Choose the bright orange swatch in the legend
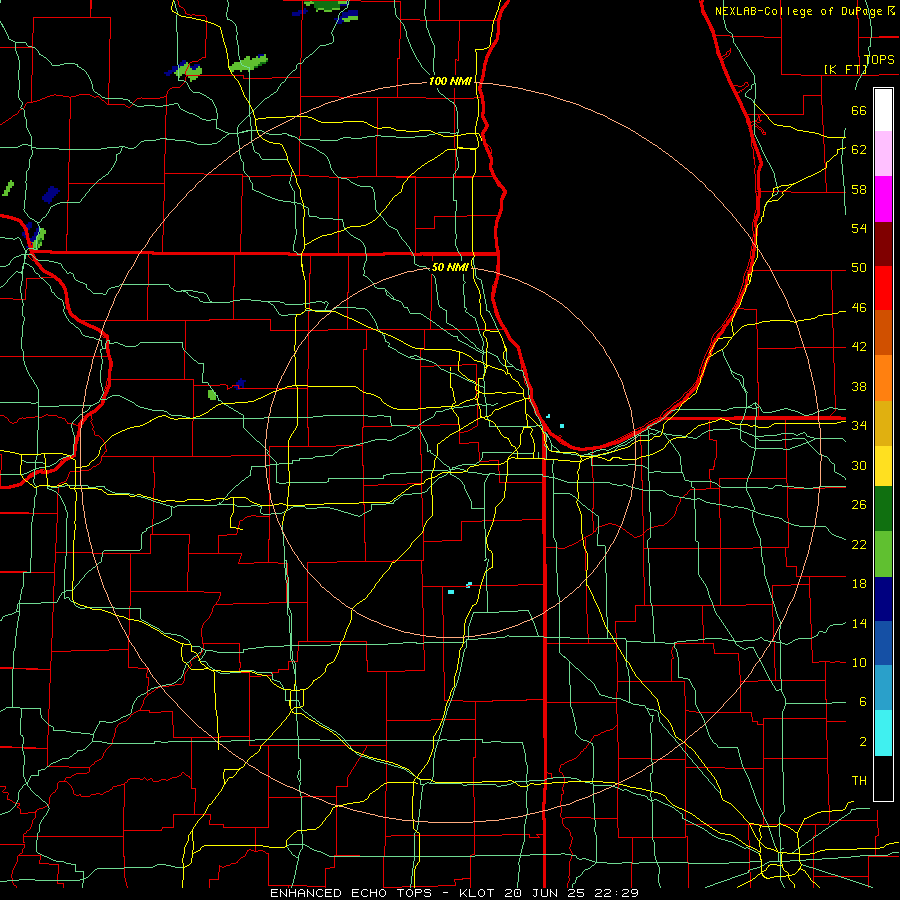900x900 pixels. coord(883,378)
